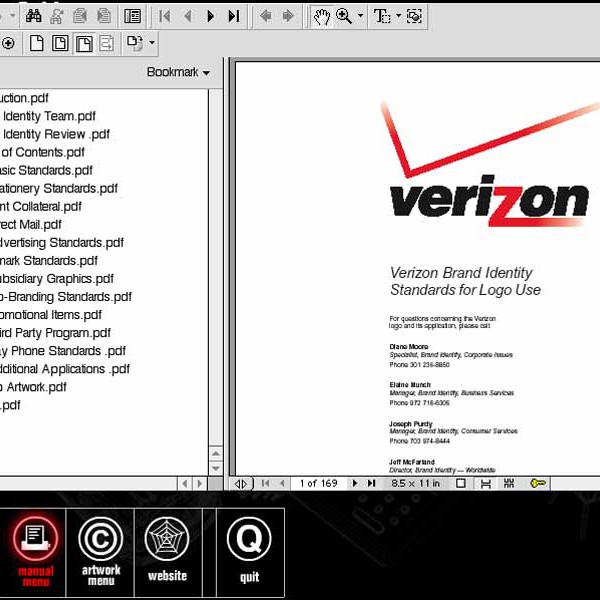
Task: Expand the Zoom tool dropdown arrow
Action: click(x=359, y=17)
